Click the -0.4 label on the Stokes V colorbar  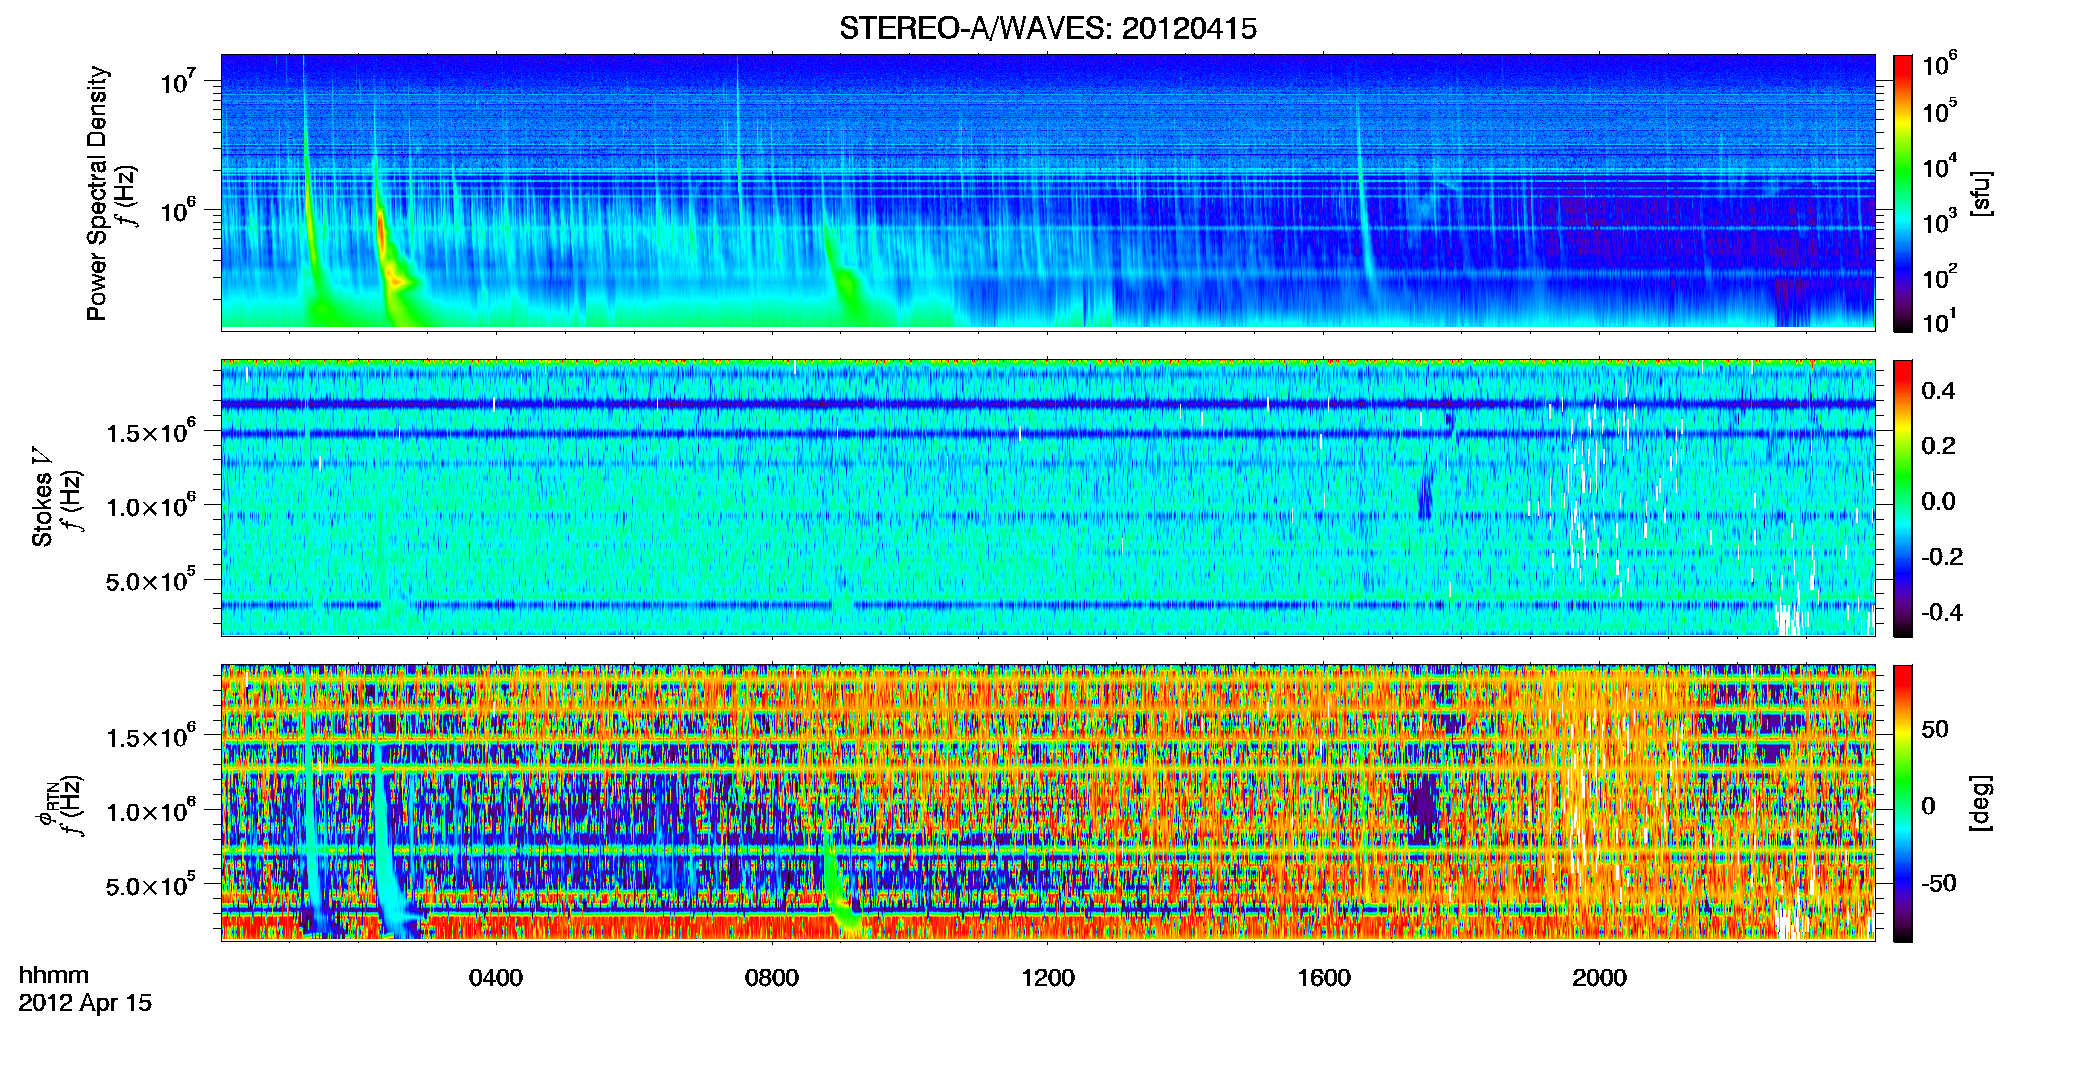click(x=1941, y=612)
